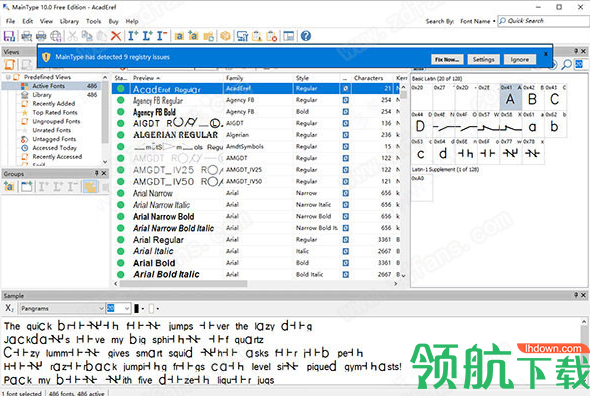Toggle pin on the Views panel

576,51
